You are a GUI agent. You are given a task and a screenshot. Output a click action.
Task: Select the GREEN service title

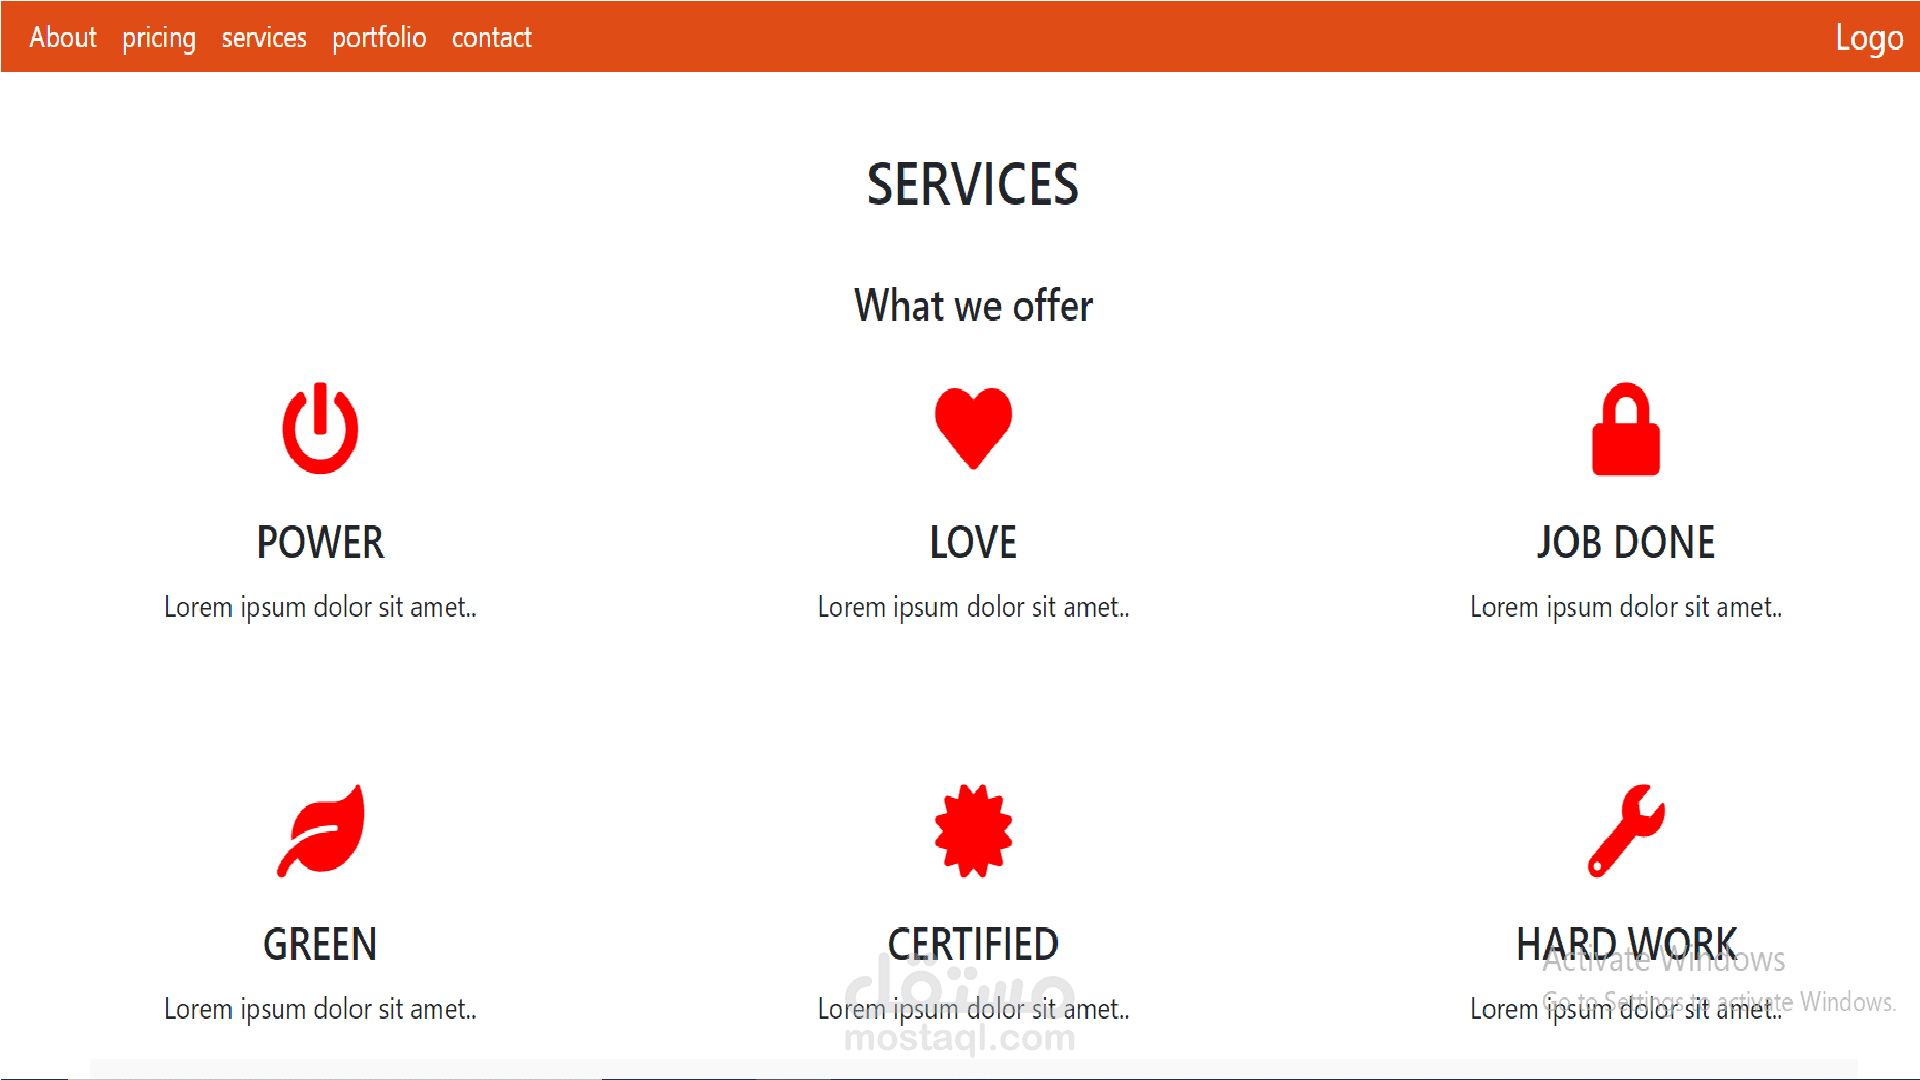pos(320,945)
